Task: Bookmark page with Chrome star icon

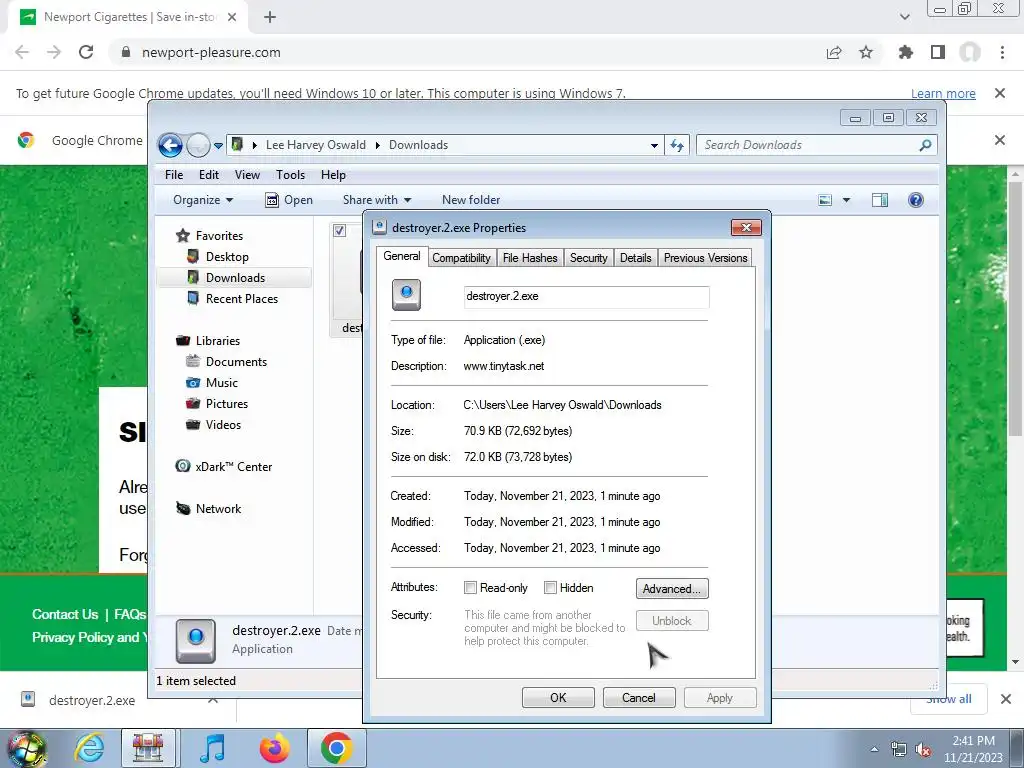Action: [x=866, y=52]
